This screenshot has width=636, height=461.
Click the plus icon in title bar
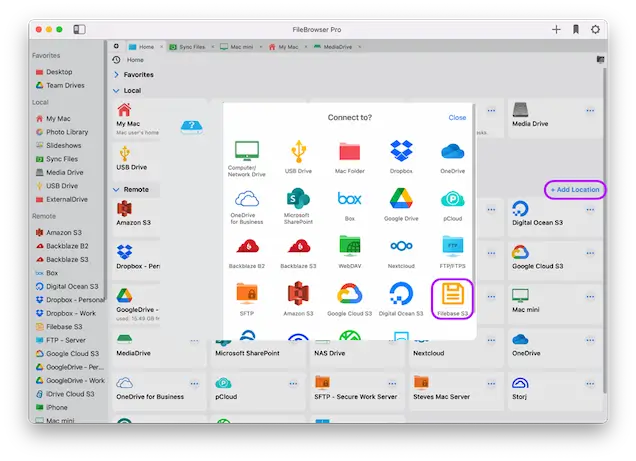(x=556, y=29)
